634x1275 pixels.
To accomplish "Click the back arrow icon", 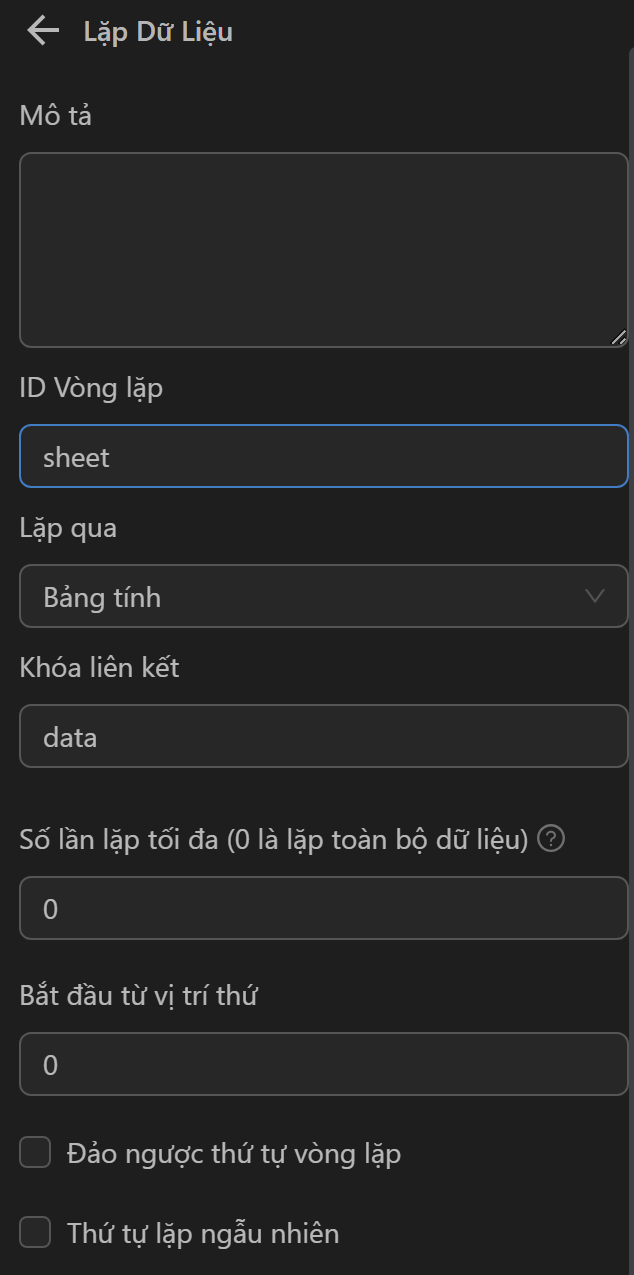I will coord(43,31).
